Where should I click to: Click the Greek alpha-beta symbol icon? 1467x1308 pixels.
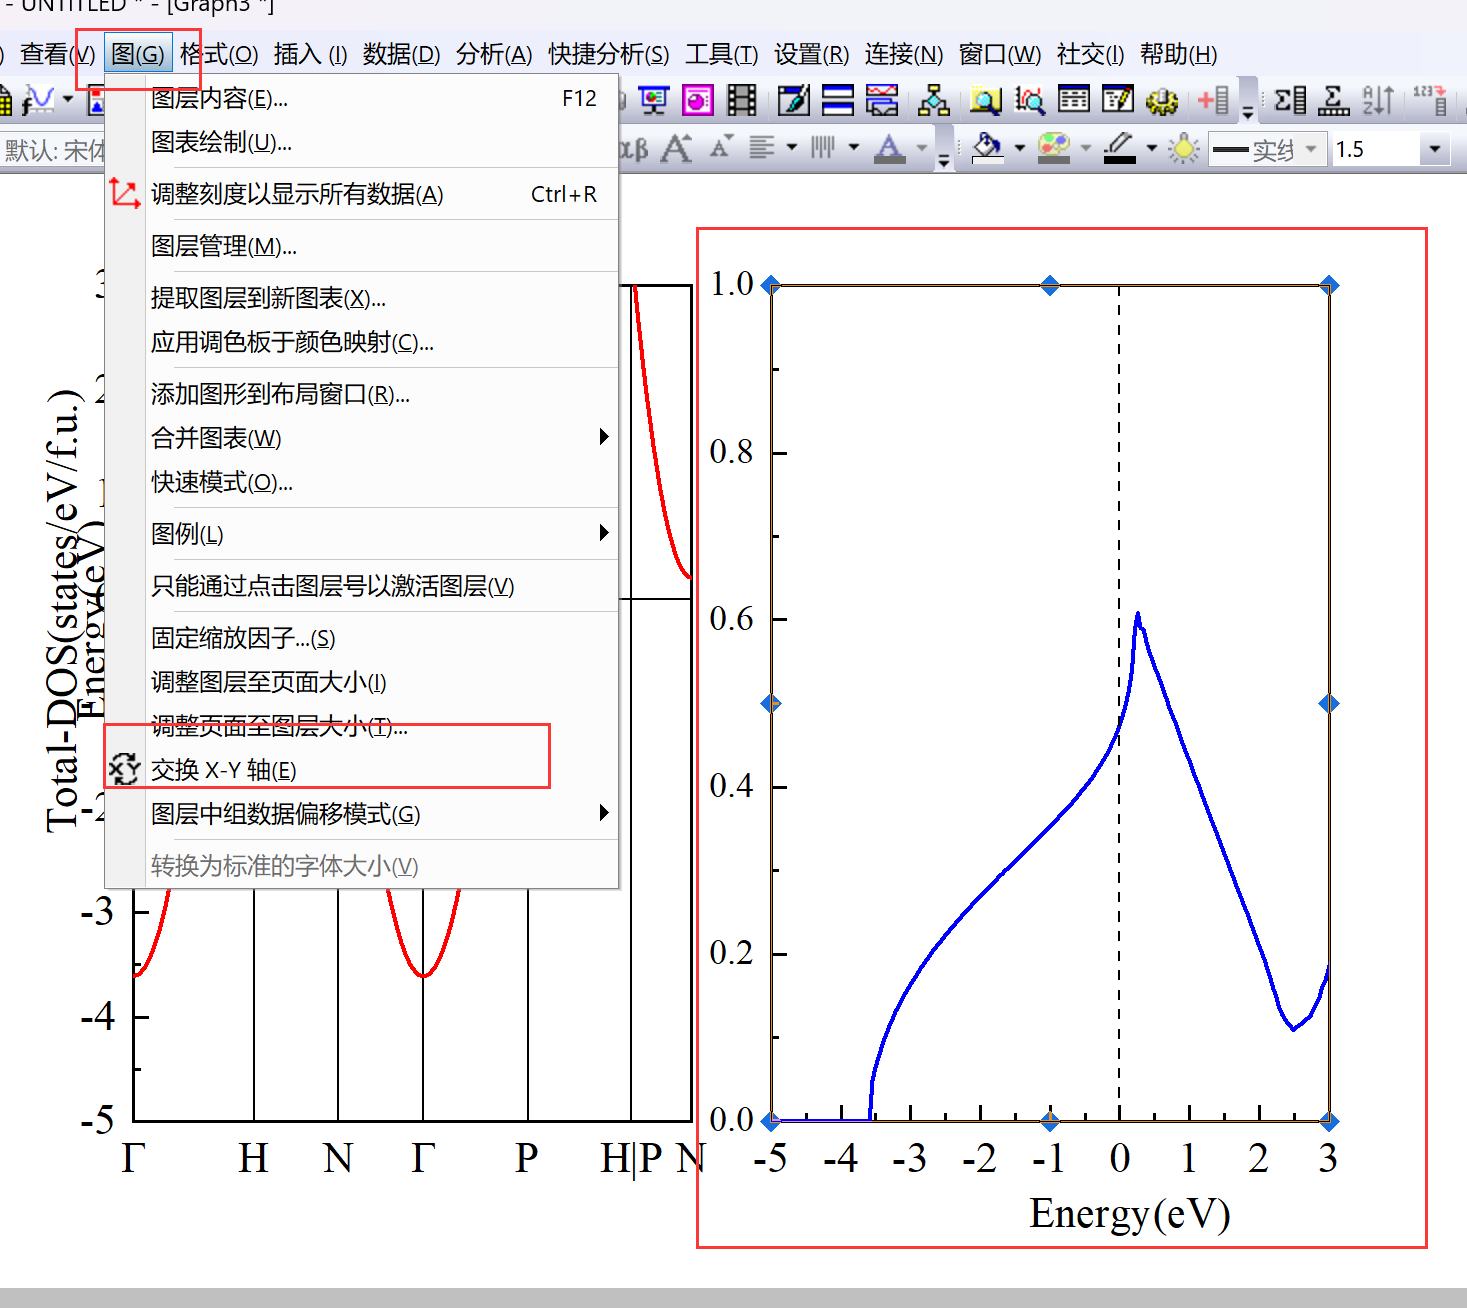pyautogui.click(x=634, y=149)
